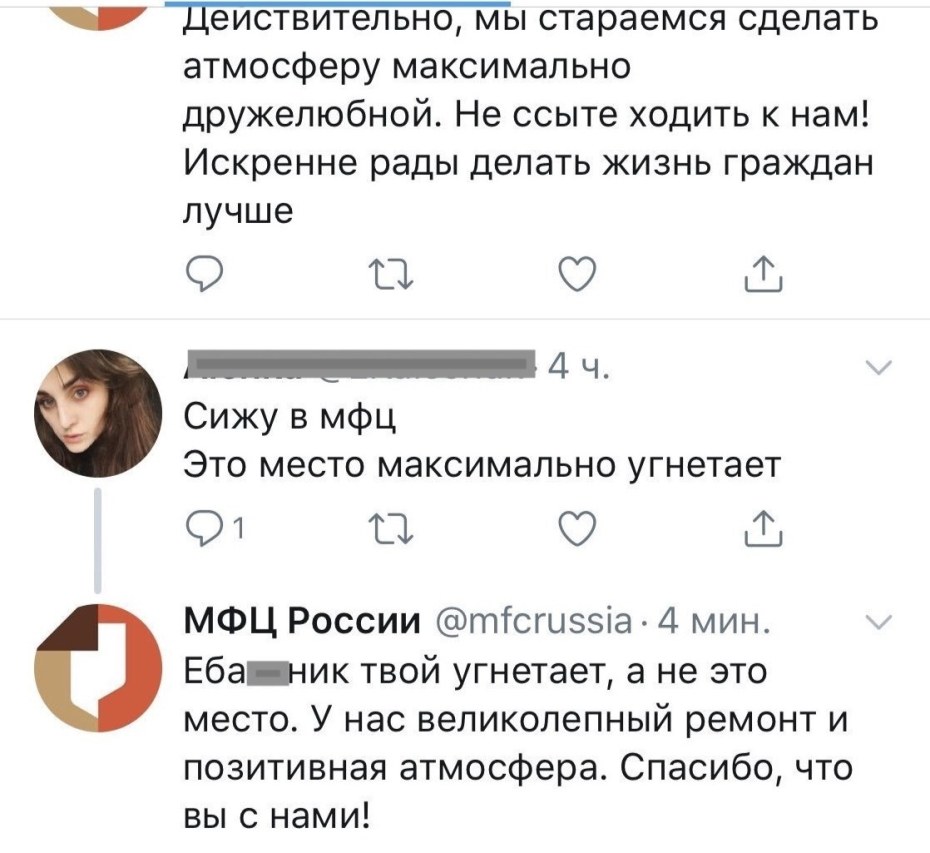The width and height of the screenshot is (930, 853).
Task: Share the 'Сижу в мфц' tweet
Action: 765,529
